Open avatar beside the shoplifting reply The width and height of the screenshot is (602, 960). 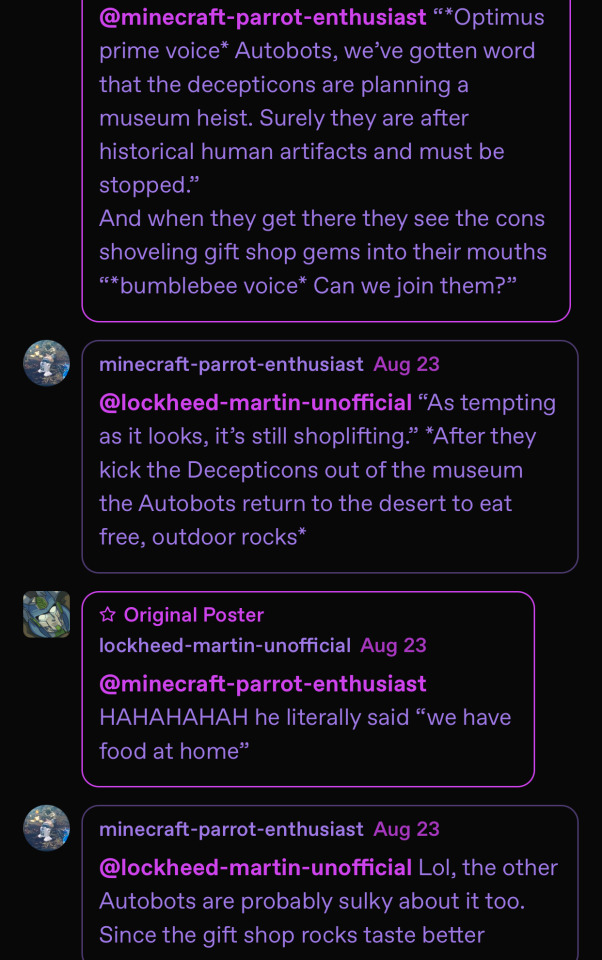point(46,363)
